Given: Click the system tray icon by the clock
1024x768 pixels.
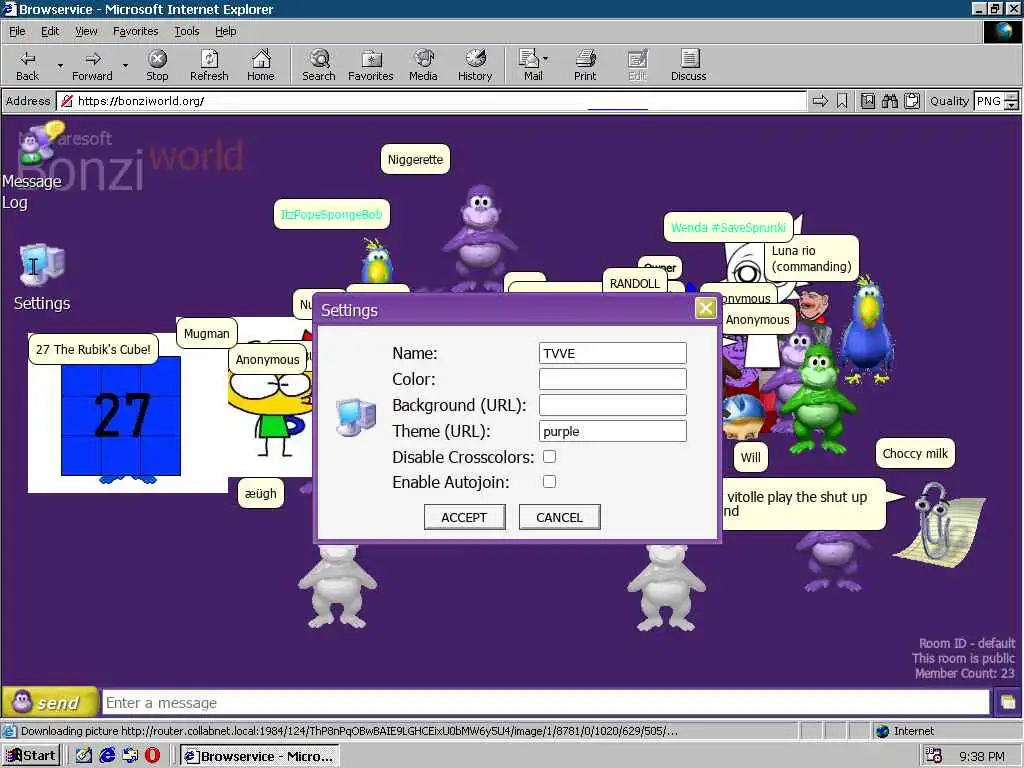Looking at the screenshot, I should [935, 756].
